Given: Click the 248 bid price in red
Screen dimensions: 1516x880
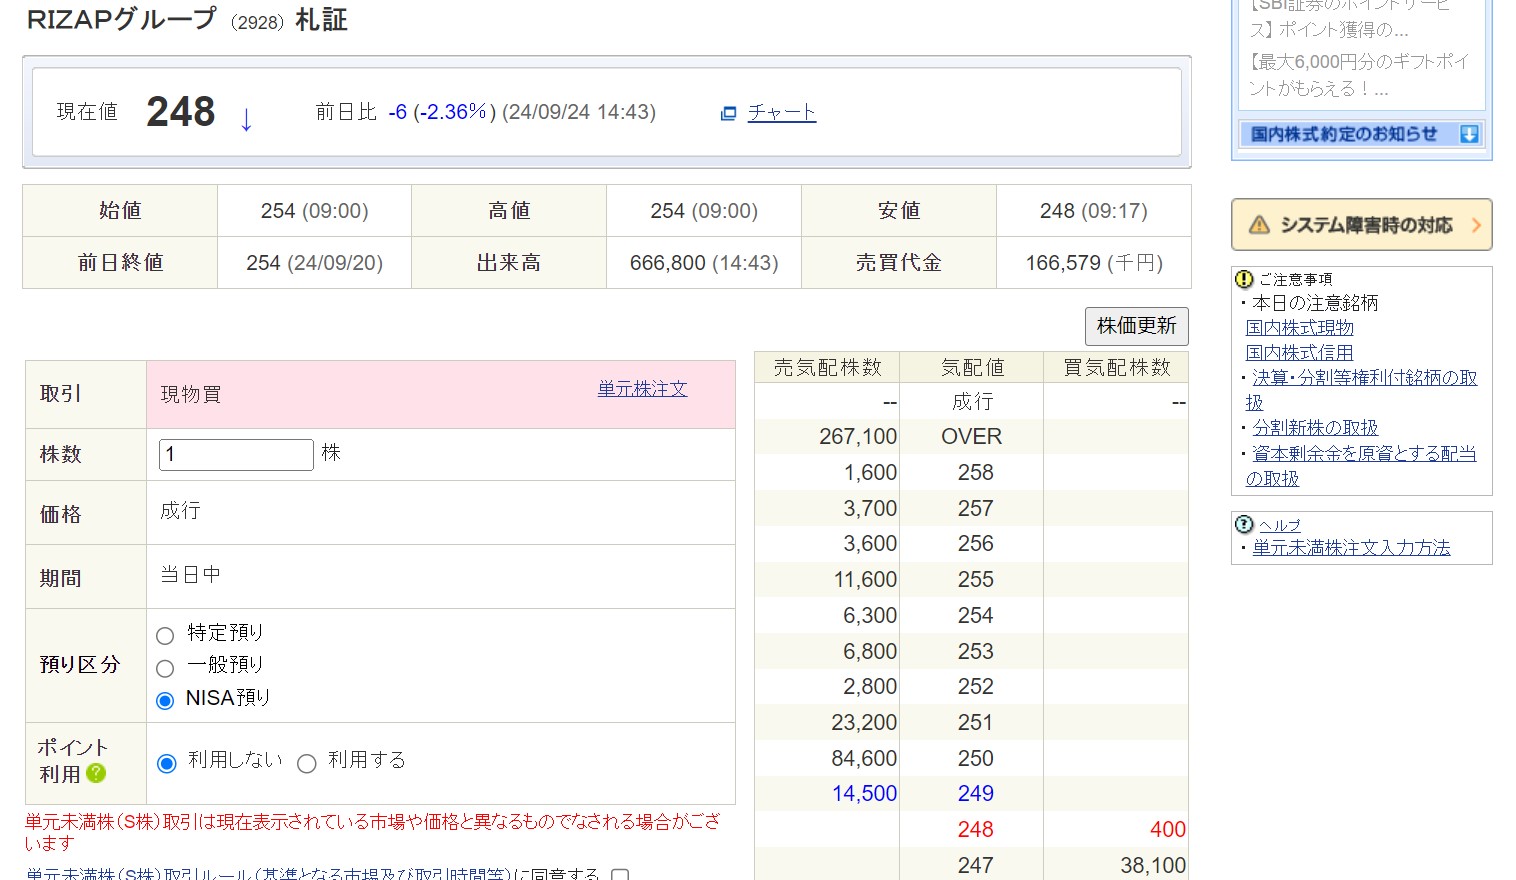Looking at the screenshot, I should click(x=975, y=830).
